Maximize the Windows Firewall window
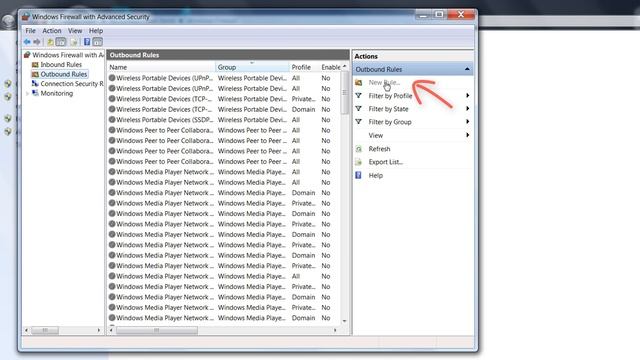 point(439,15)
